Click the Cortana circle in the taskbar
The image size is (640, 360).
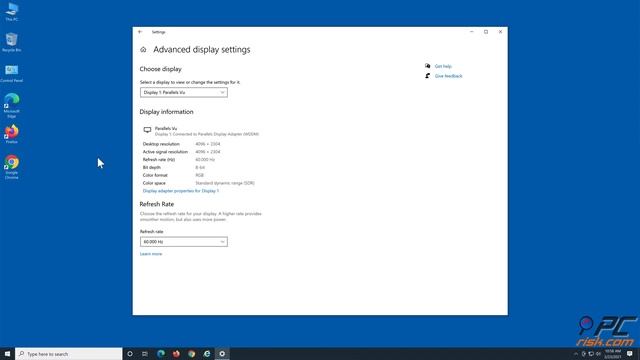click(130, 354)
